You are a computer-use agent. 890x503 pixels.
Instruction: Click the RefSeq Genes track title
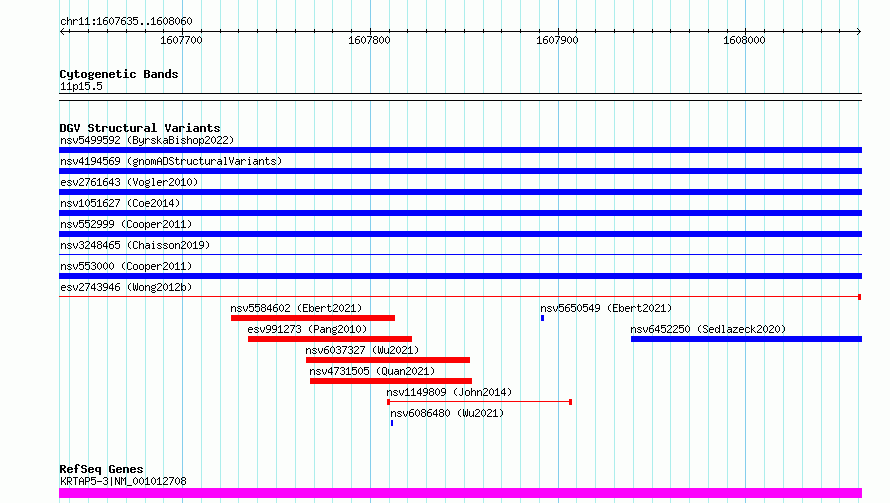click(101, 469)
